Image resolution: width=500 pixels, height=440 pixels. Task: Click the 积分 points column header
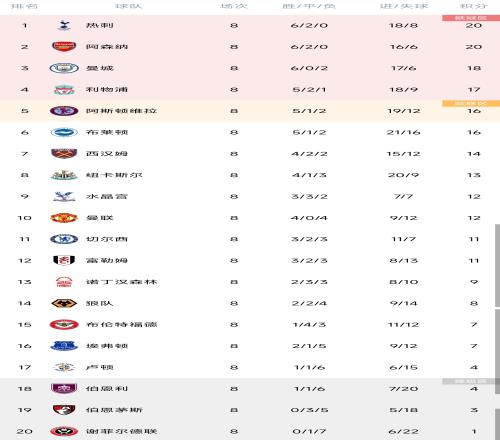pos(474,6)
